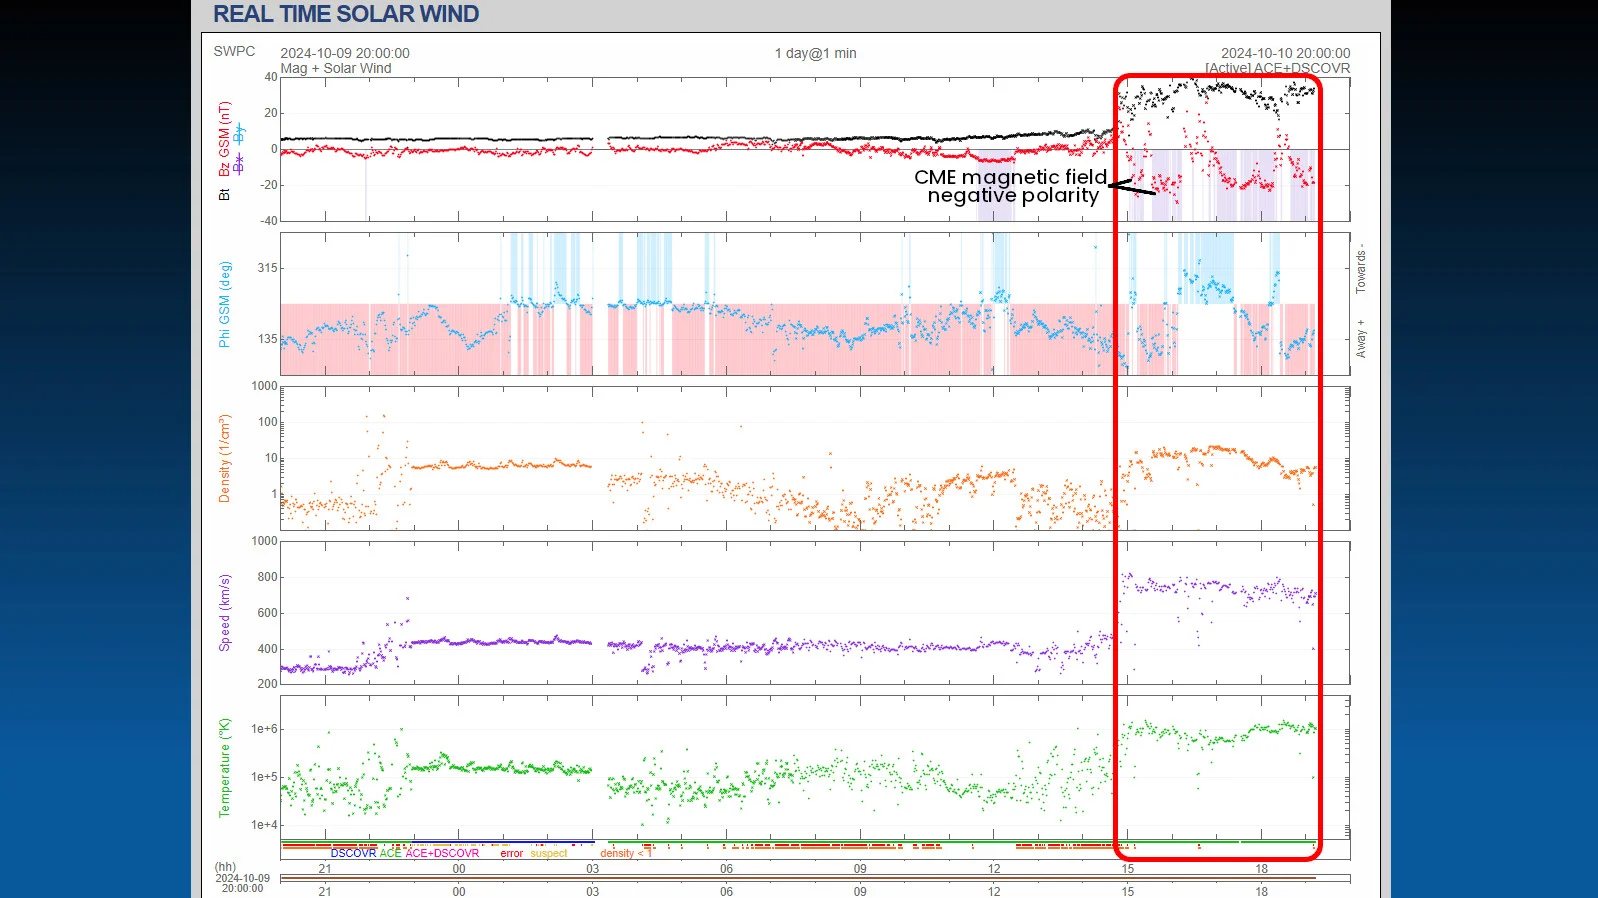Click the Bt axis label
Viewport: 1598px width, 898px height.
click(x=224, y=194)
